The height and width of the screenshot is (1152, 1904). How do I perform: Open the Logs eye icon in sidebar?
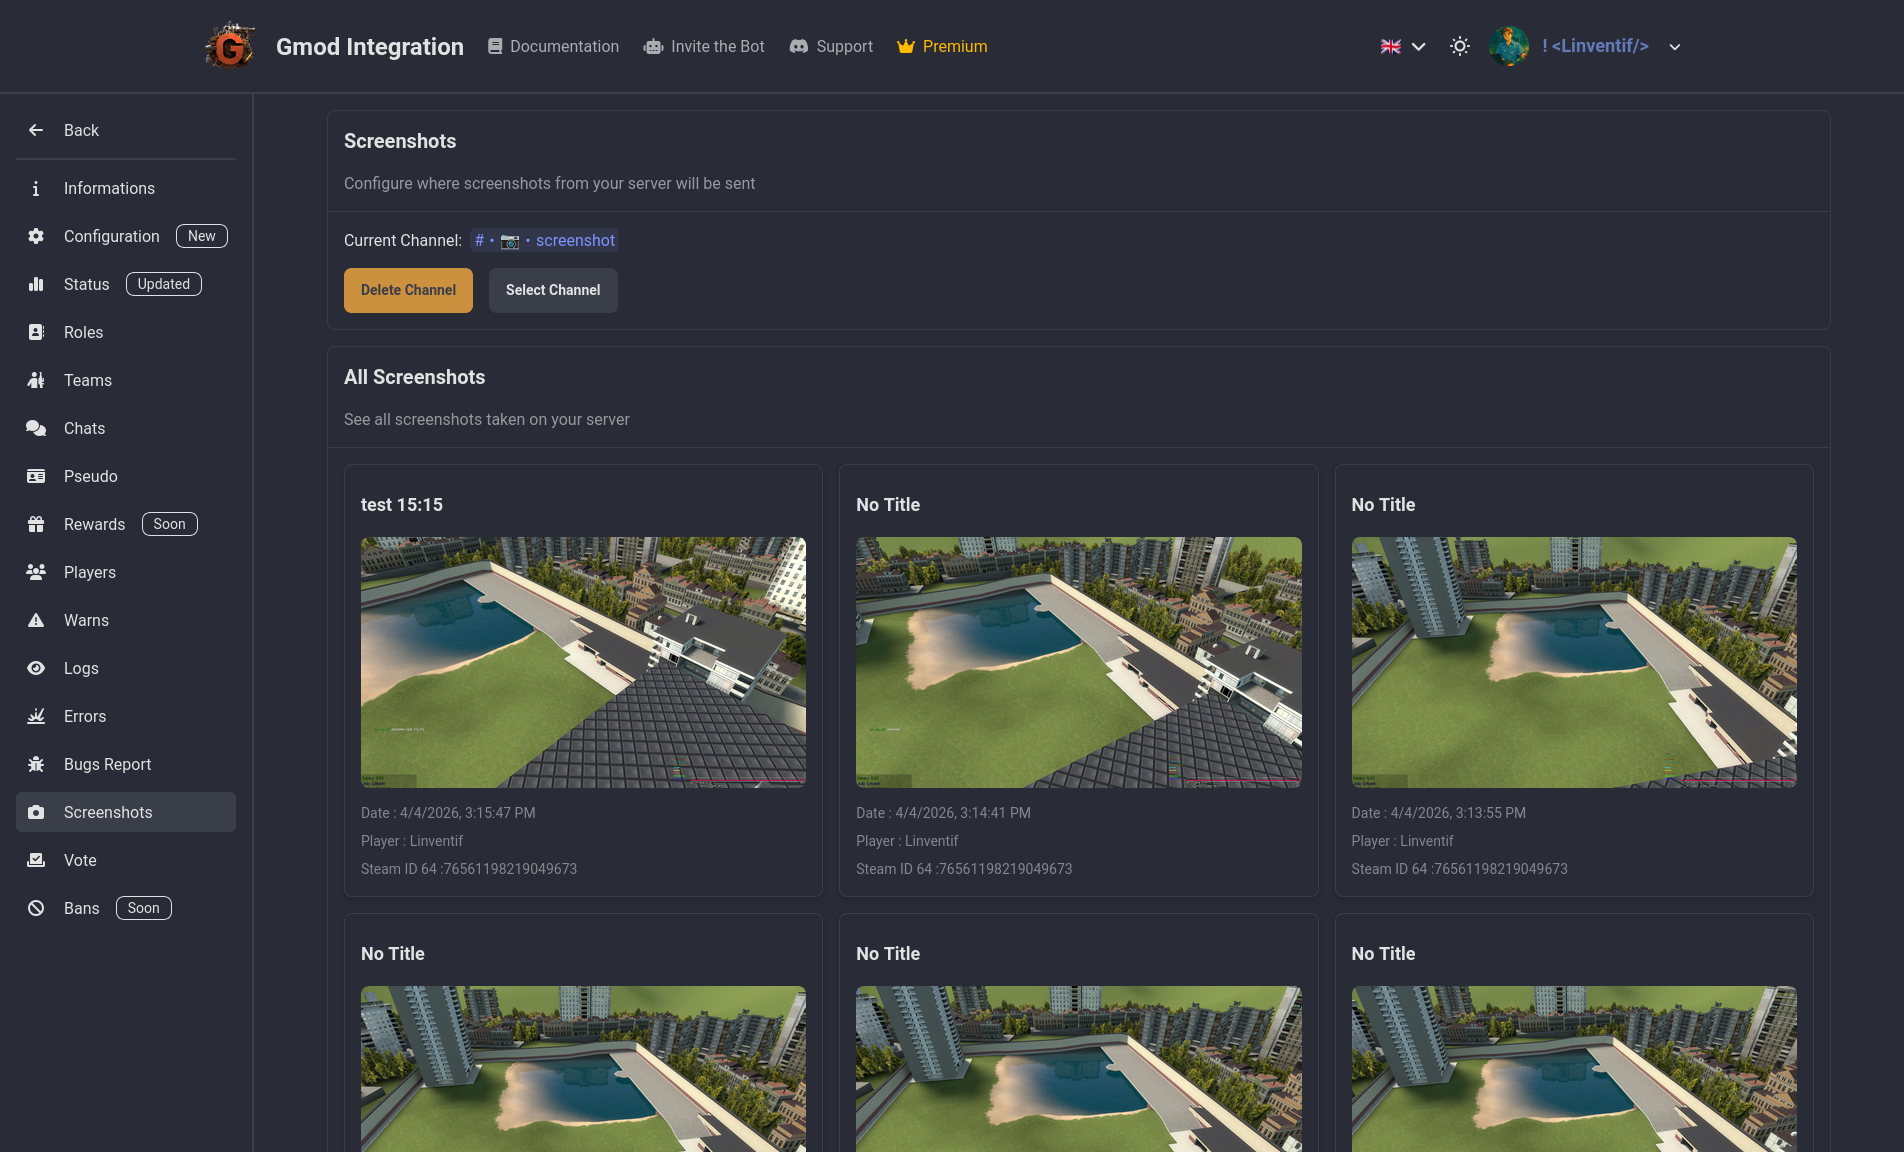click(x=36, y=668)
